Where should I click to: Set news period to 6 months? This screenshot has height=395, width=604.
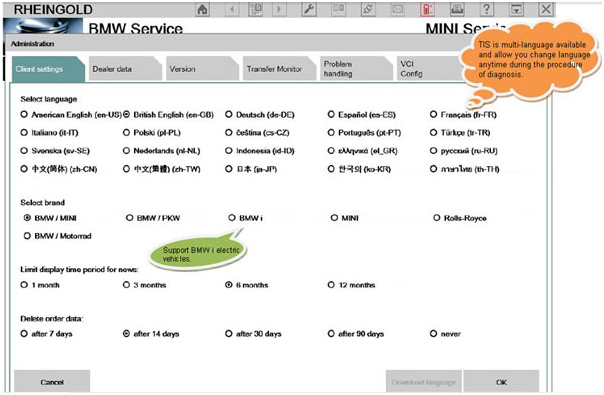229,285
